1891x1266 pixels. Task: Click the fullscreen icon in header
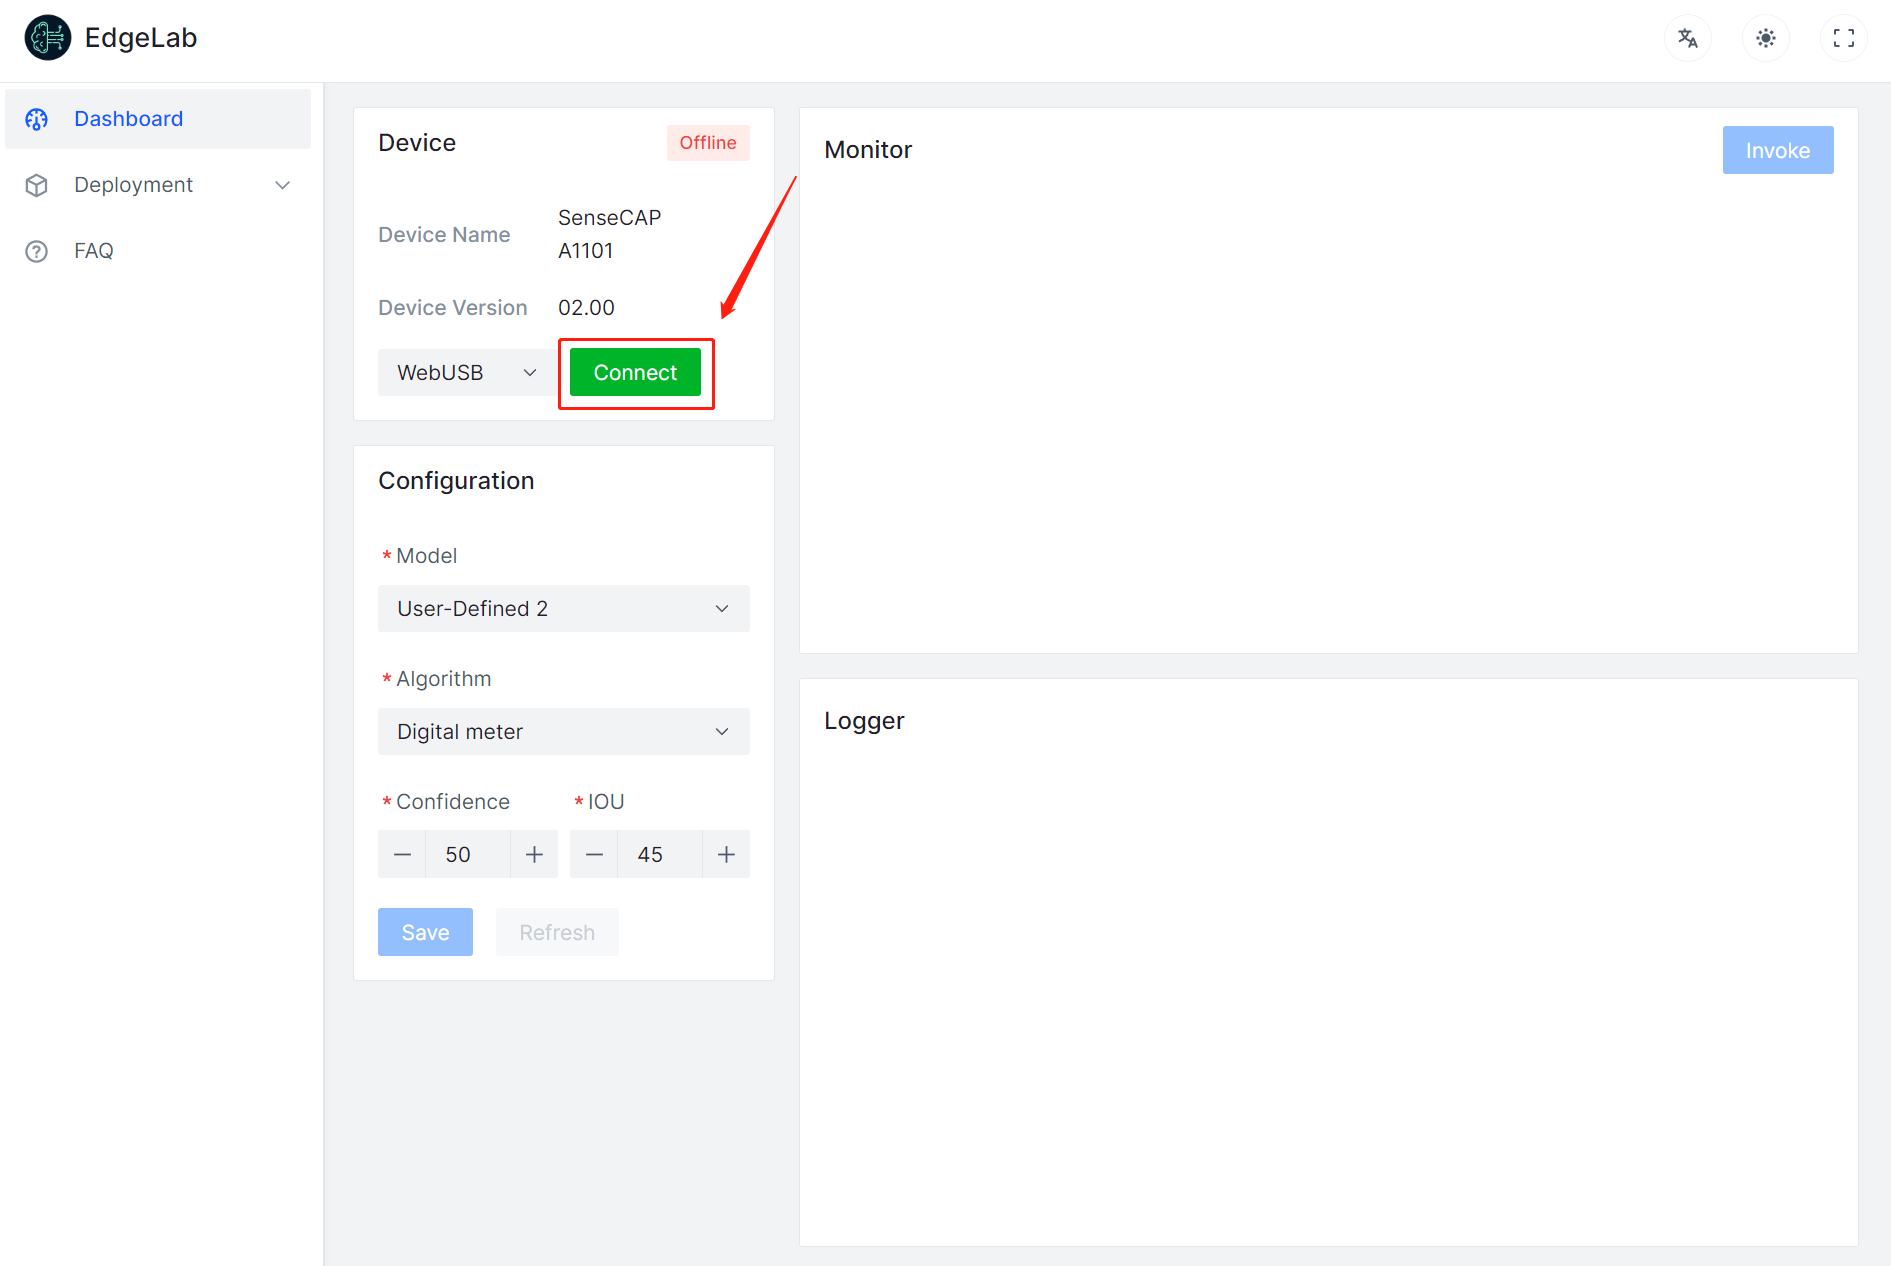(1844, 38)
